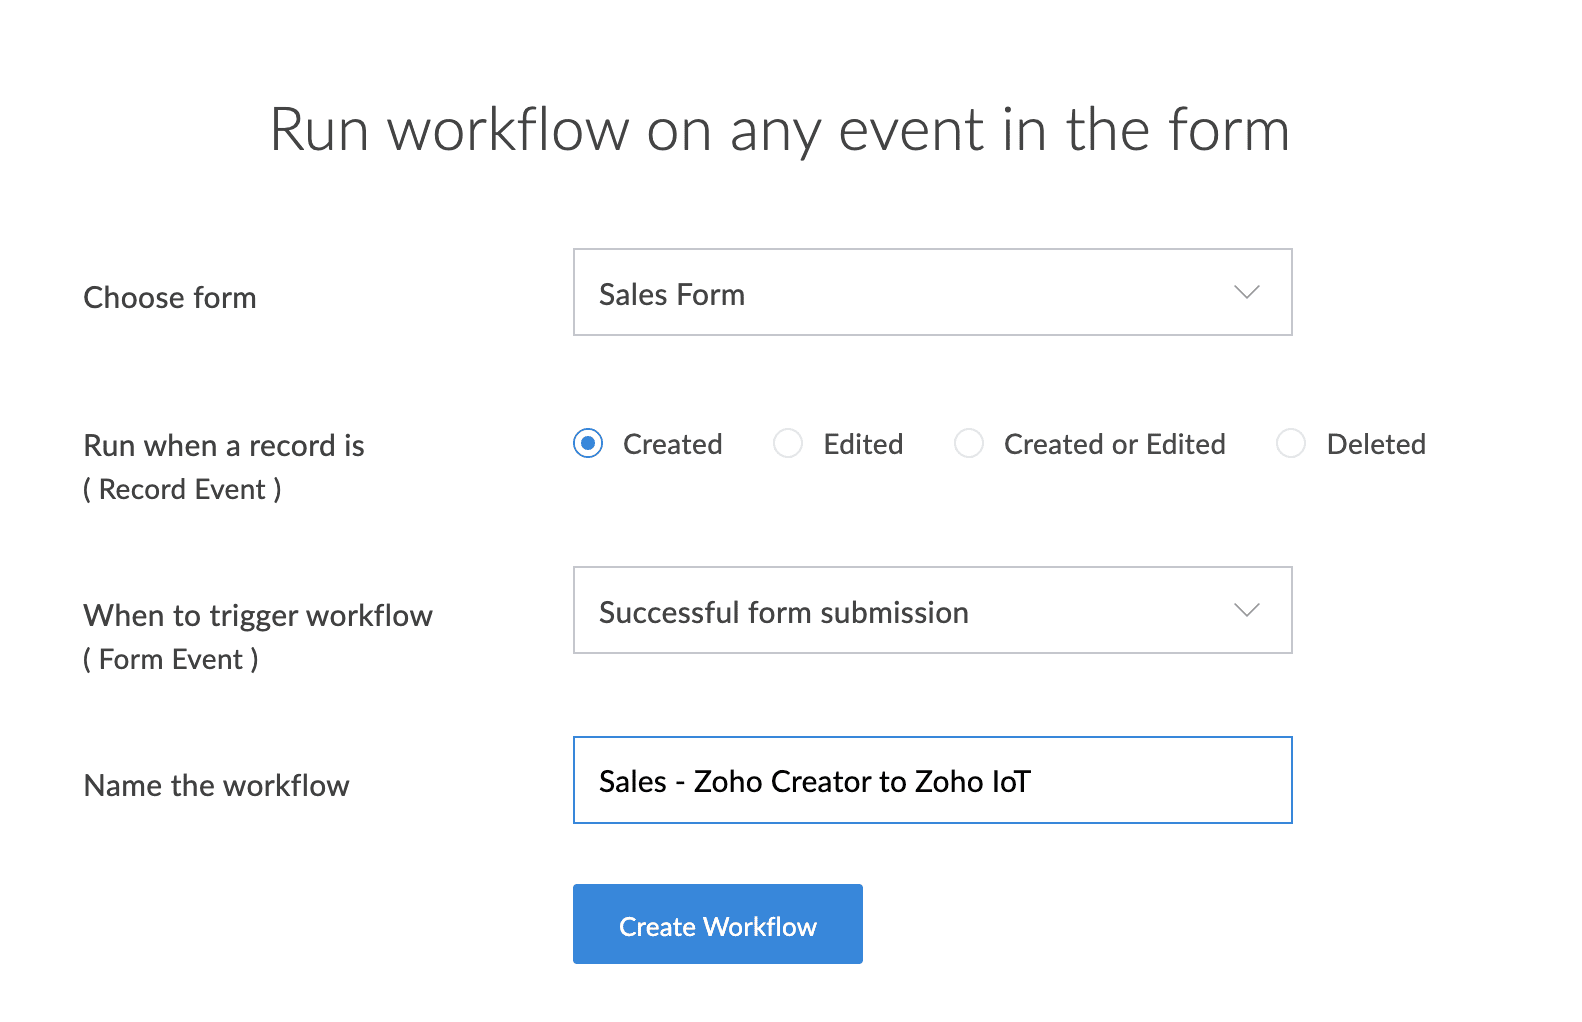Viewport: 1582px width, 1022px height.
Task: Select the Deleted radio button
Action: pyautogui.click(x=1291, y=443)
